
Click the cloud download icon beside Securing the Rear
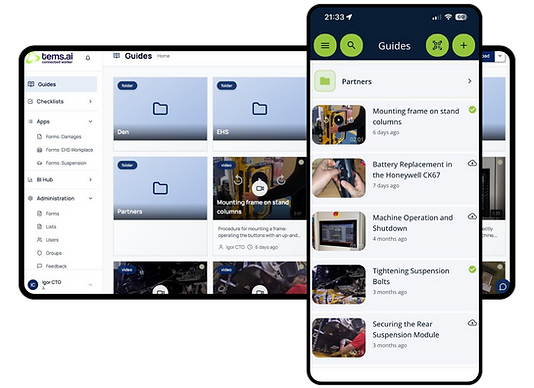tap(472, 323)
